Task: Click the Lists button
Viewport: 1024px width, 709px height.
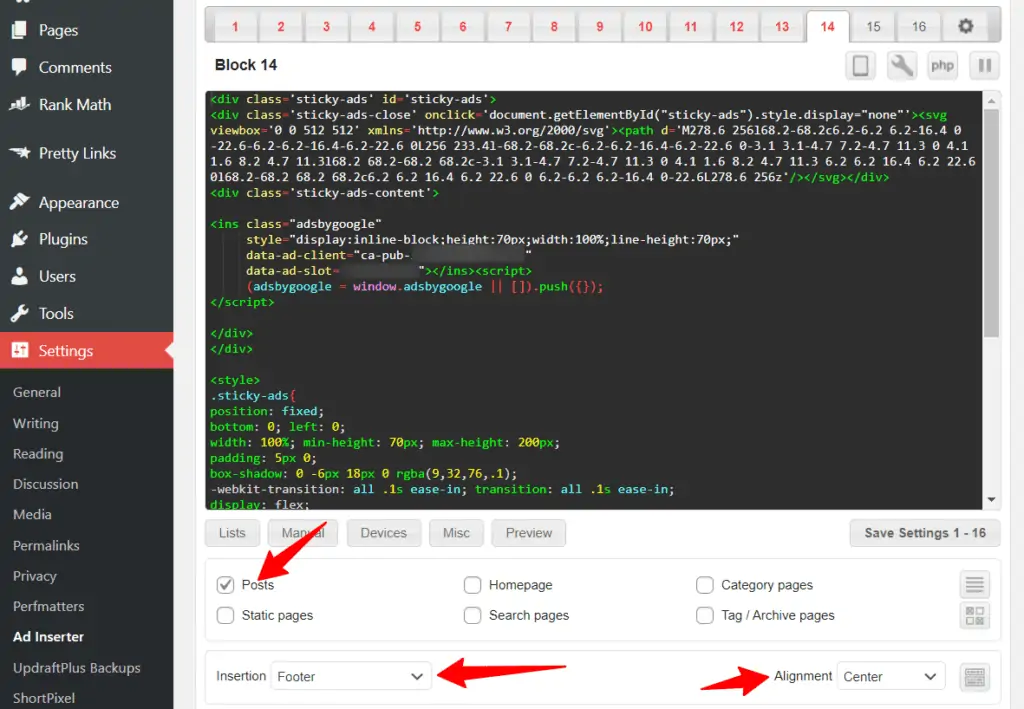Action: click(x=232, y=533)
